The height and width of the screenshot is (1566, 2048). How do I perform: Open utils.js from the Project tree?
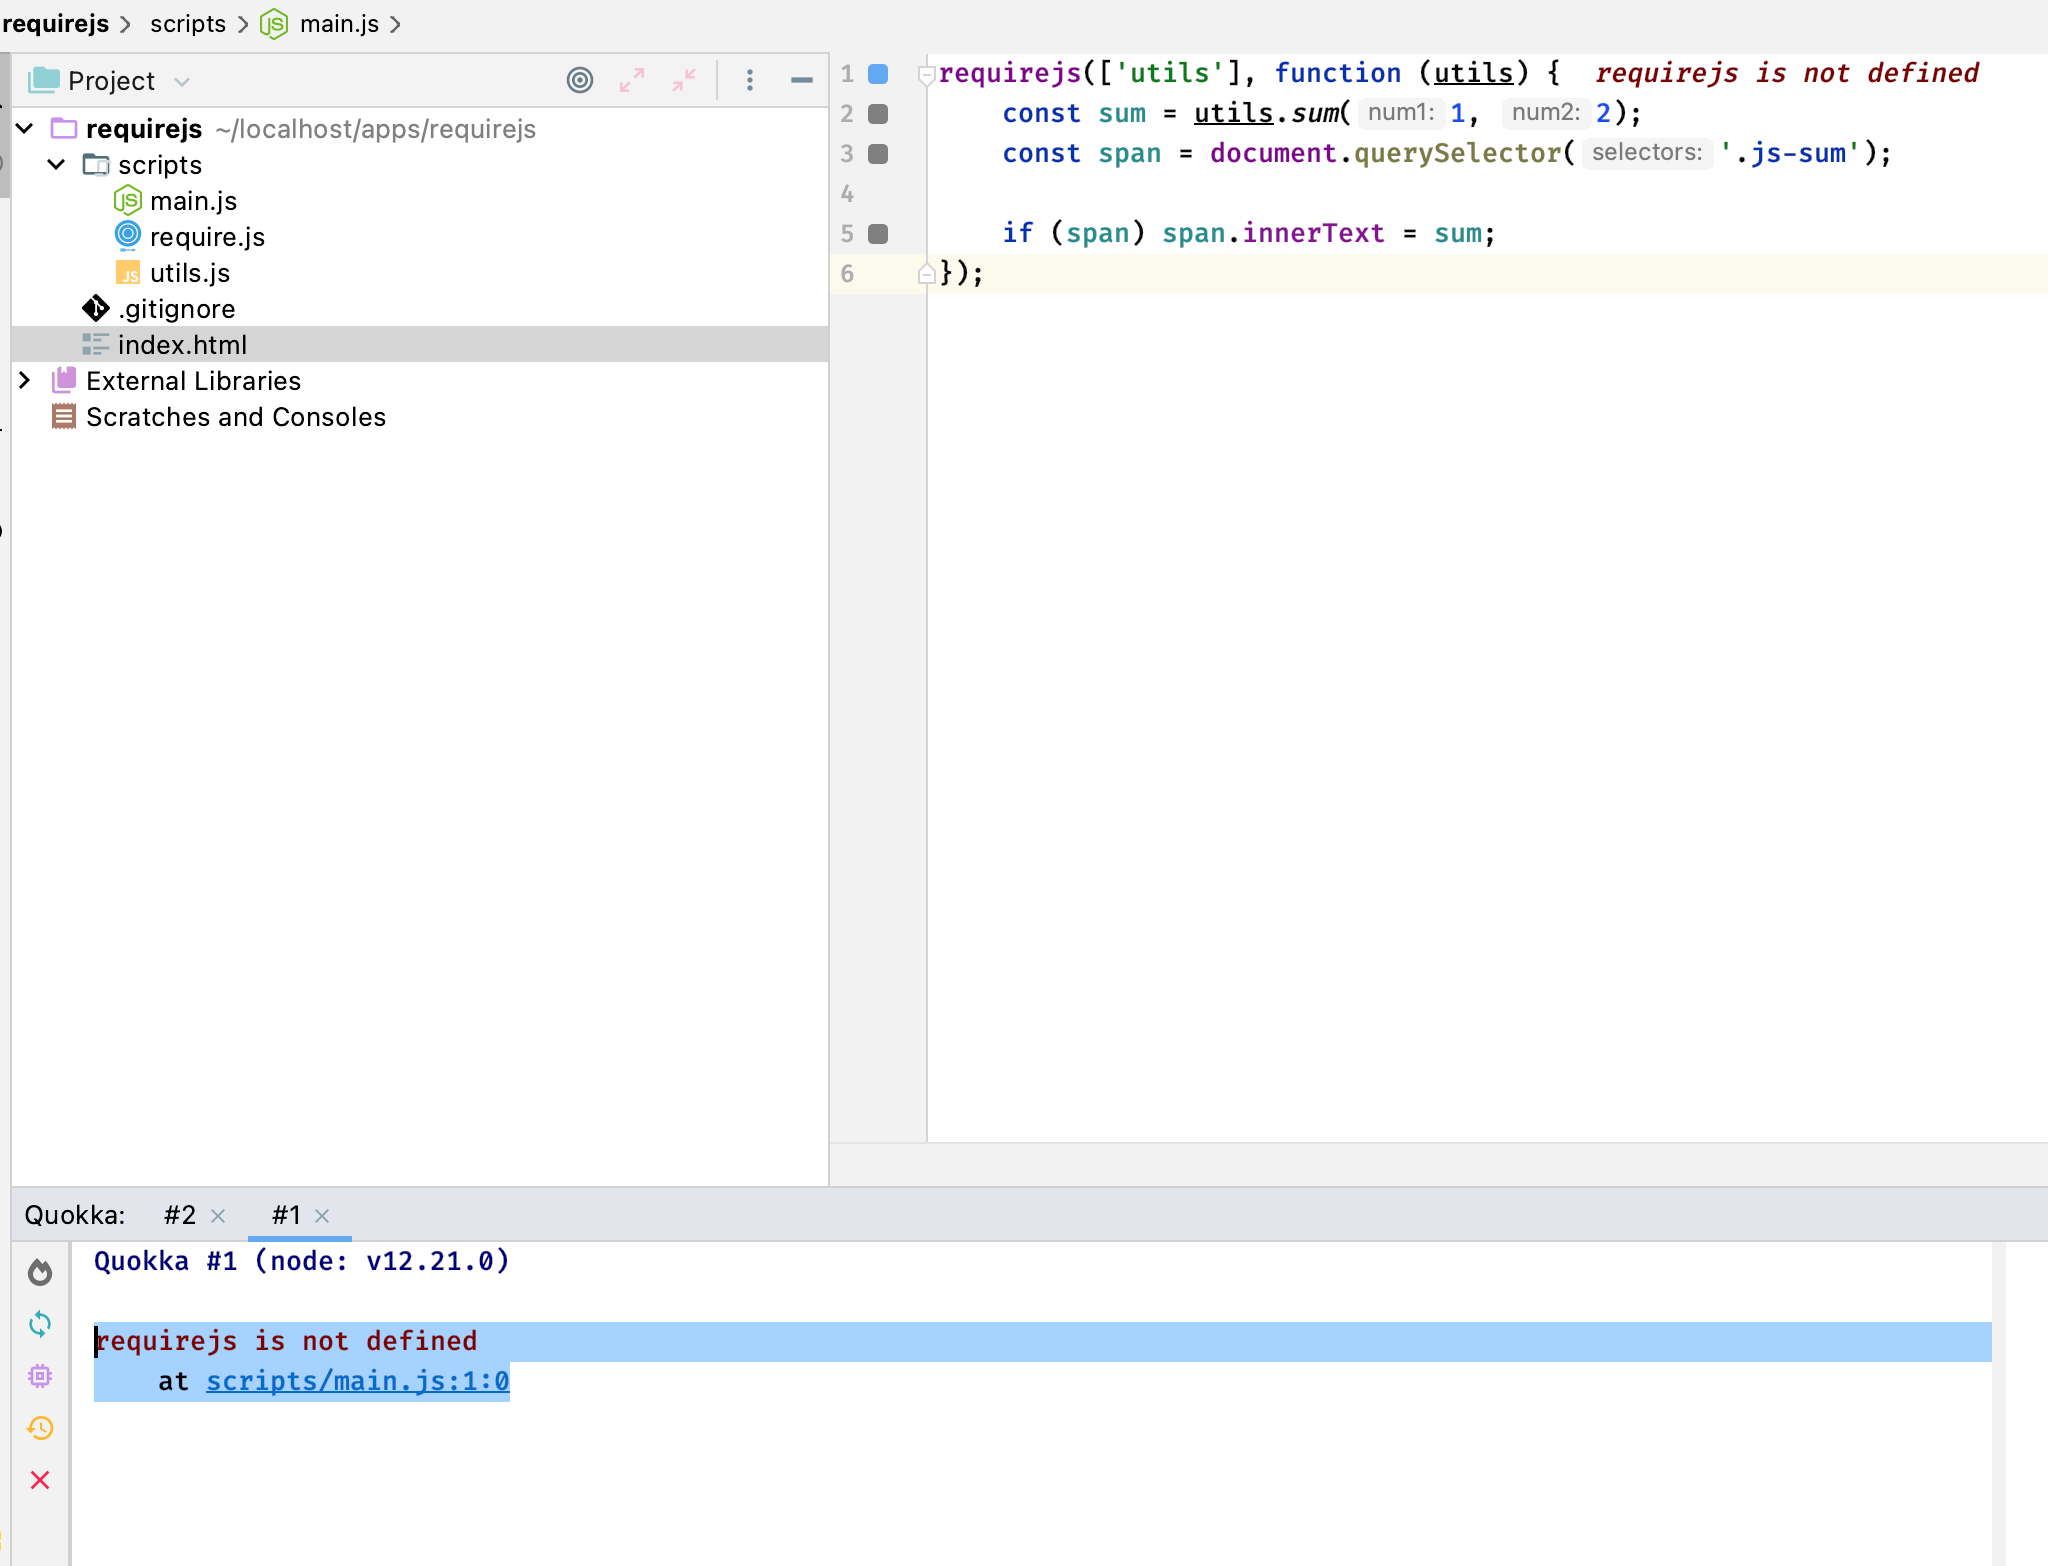[190, 272]
